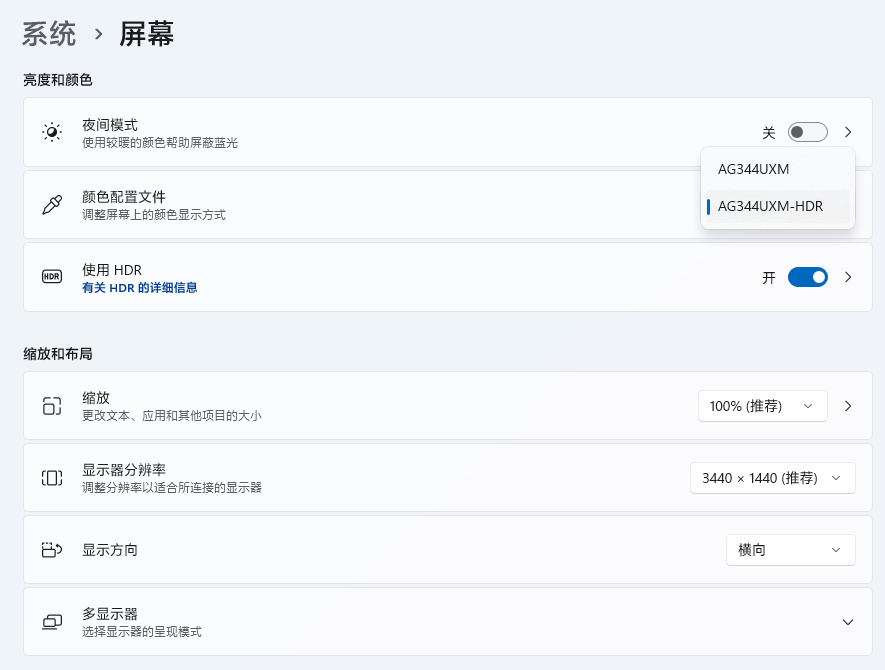The height and width of the screenshot is (670, 885).
Task: Open the 3440 × 1440 resolution dropdown
Action: coord(773,478)
